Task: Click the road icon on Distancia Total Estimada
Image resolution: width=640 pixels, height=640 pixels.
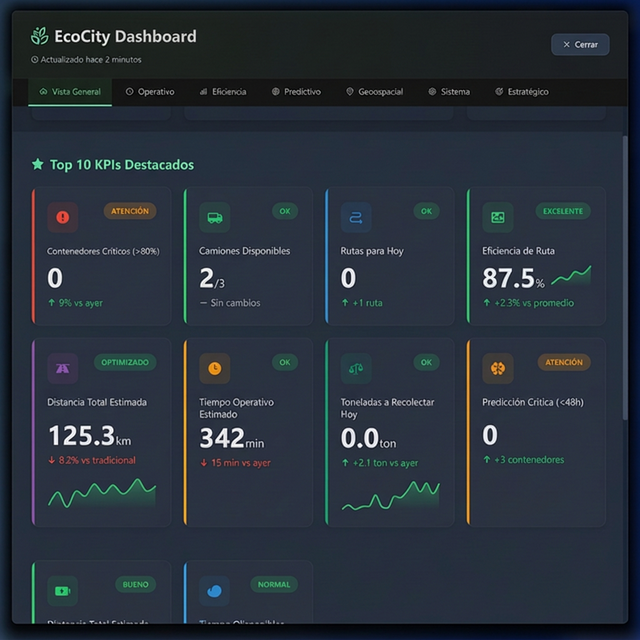Action: coord(62,368)
